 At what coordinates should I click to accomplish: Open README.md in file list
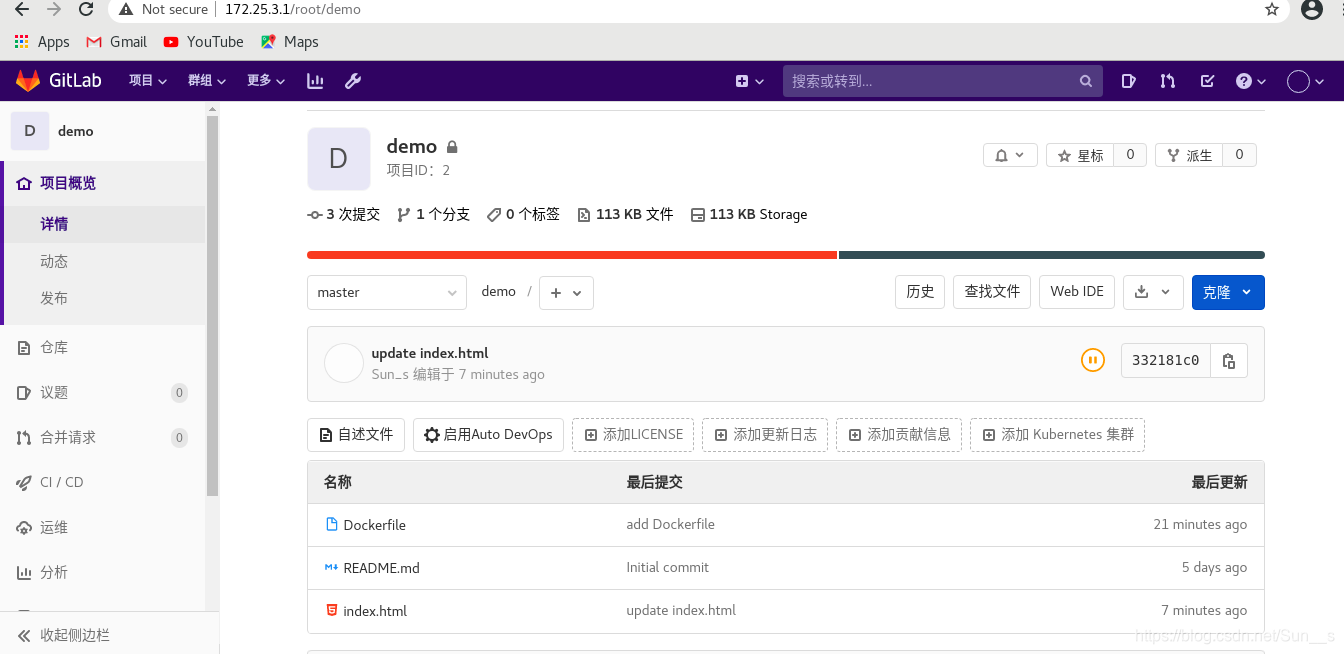click(x=381, y=568)
